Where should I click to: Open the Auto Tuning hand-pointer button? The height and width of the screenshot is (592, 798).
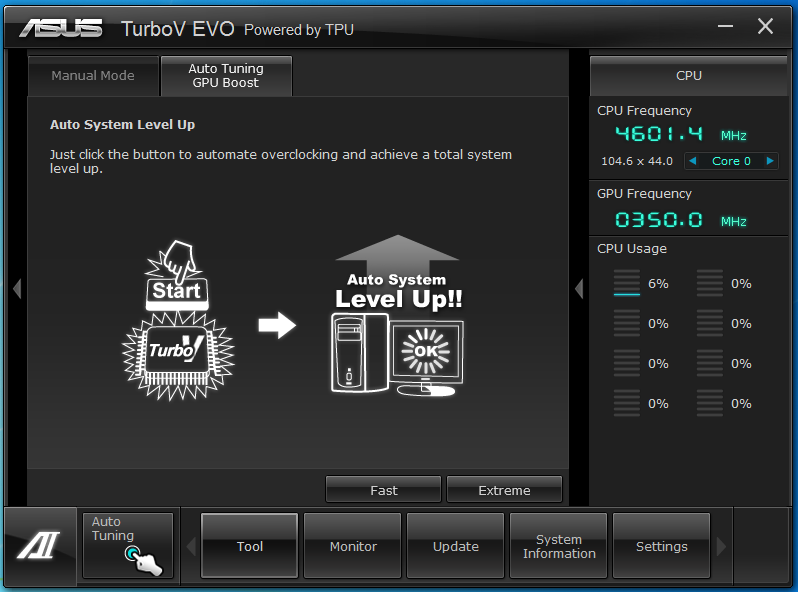pos(128,546)
